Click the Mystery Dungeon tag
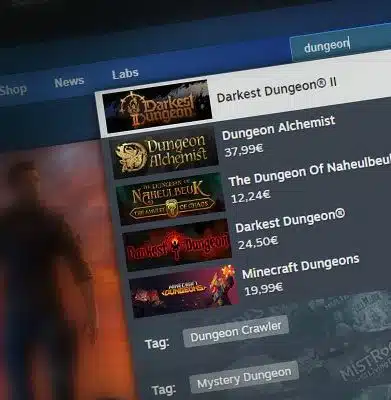The height and width of the screenshot is (400, 391). tap(244, 378)
